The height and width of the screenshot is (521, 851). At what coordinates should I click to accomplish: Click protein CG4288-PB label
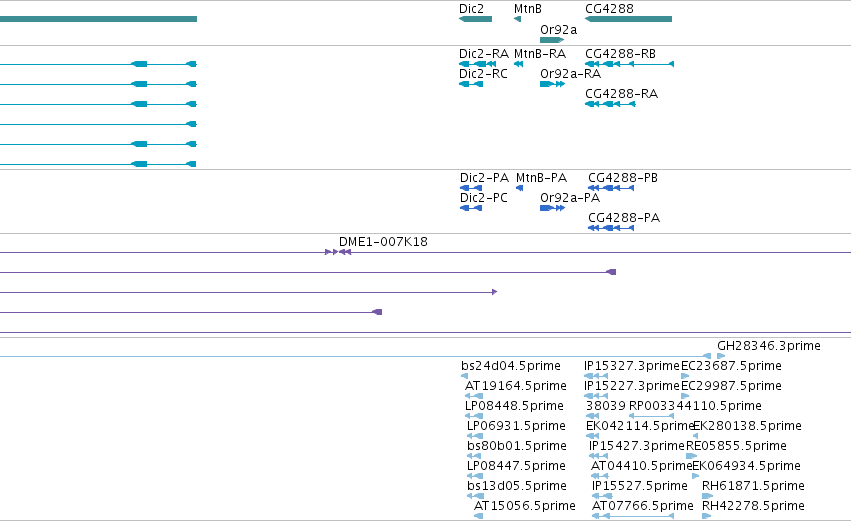pos(623,178)
